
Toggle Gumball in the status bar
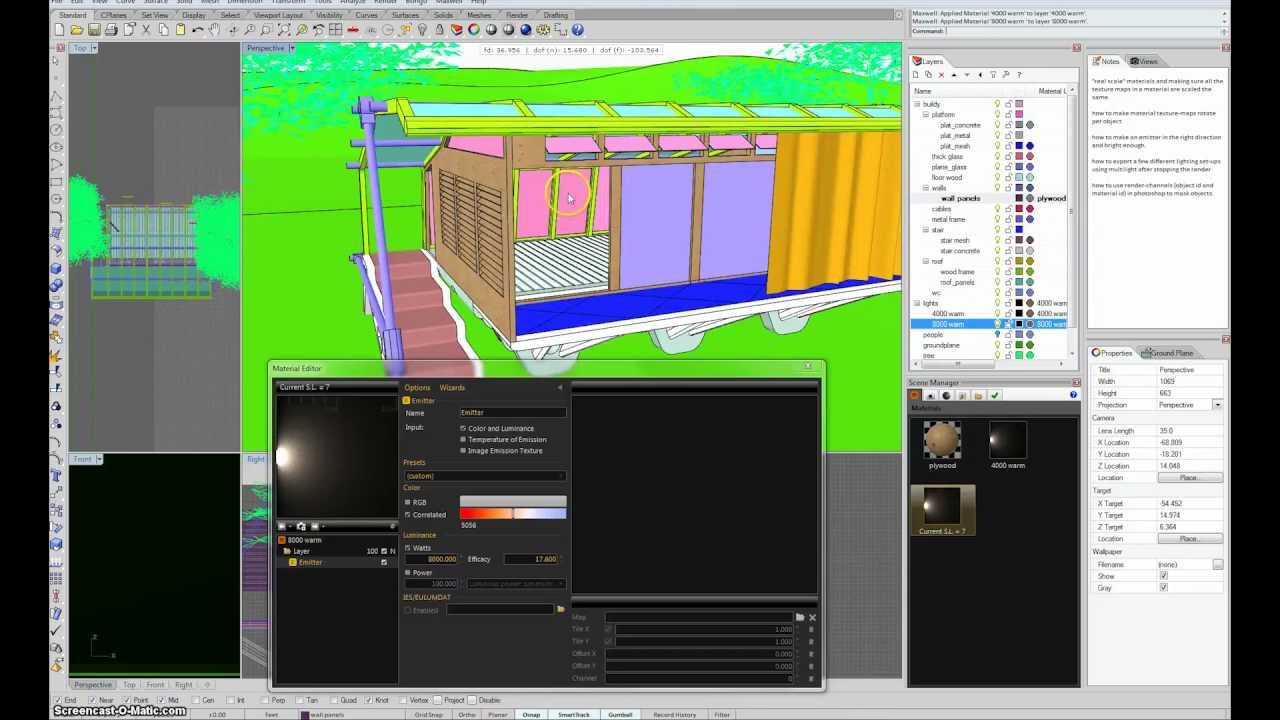coord(620,715)
